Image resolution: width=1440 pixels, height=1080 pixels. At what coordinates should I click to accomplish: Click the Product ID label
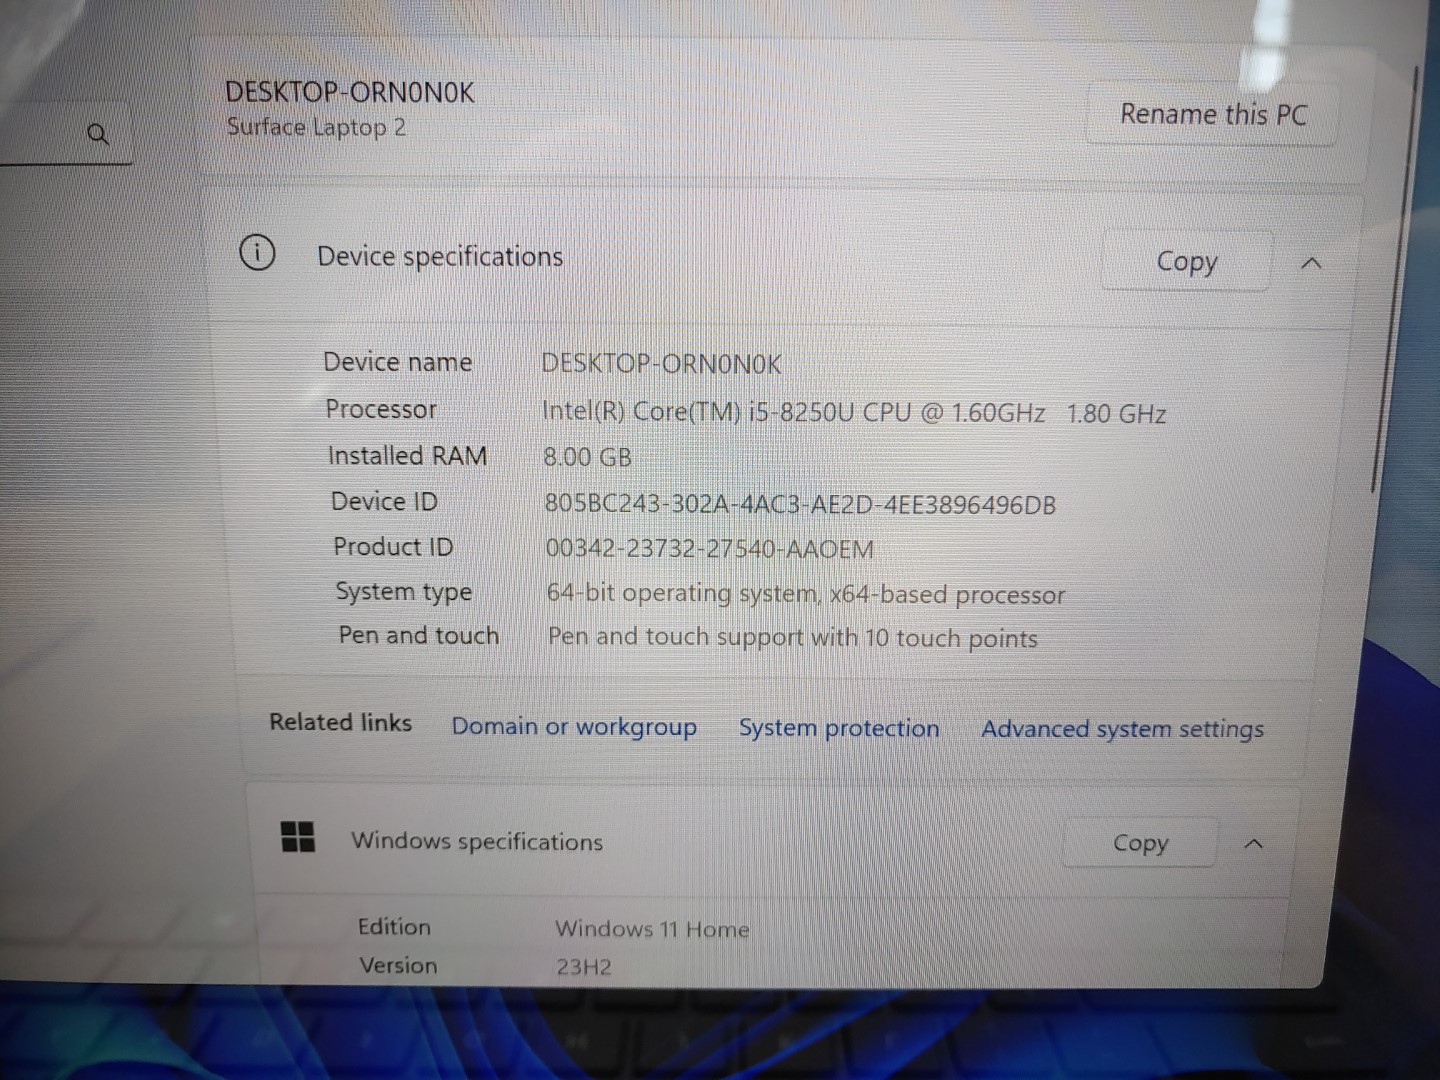tap(393, 546)
